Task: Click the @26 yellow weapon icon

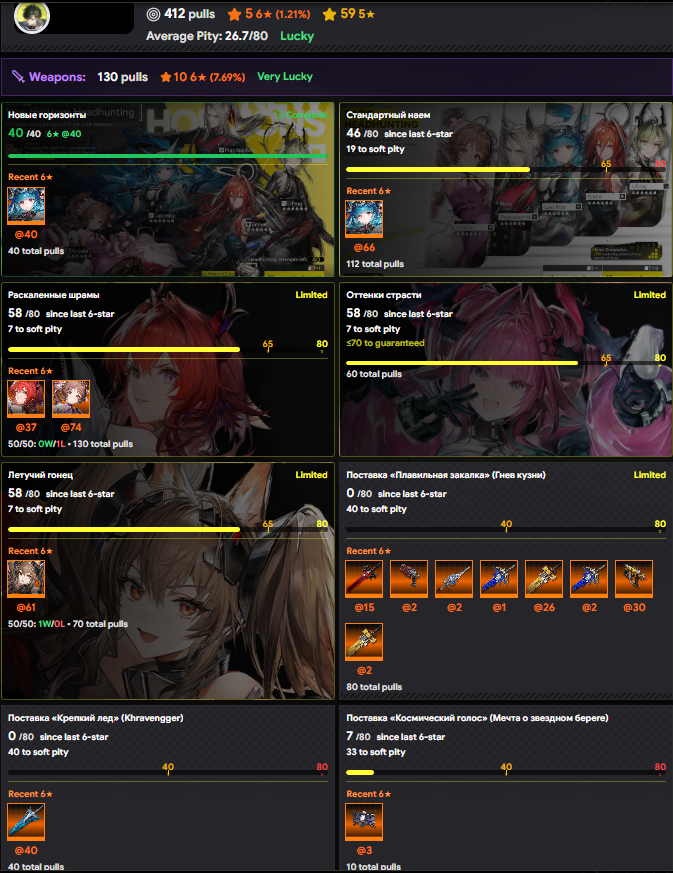Action: click(544, 579)
